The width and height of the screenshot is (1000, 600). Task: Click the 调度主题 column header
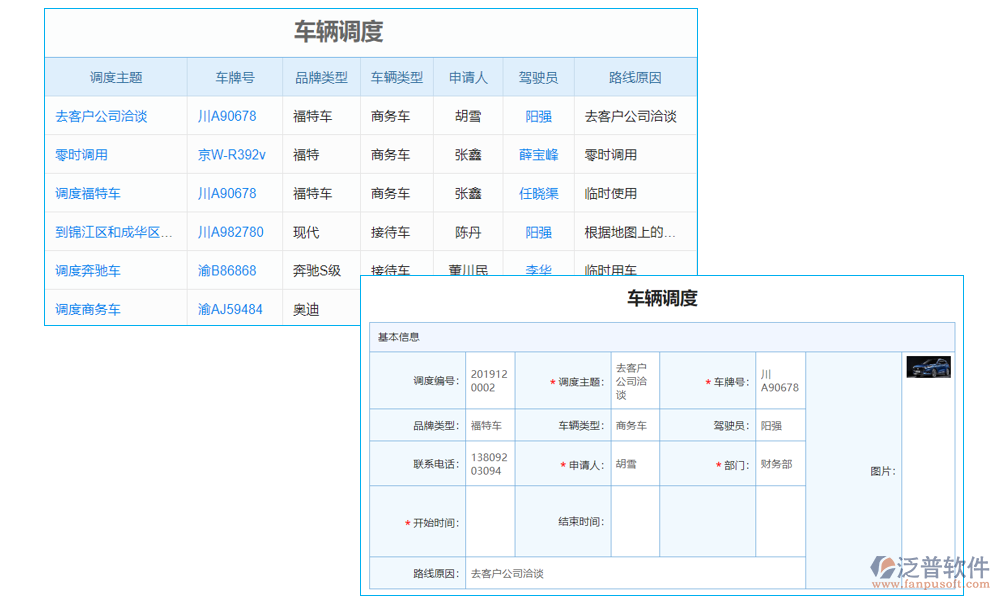pyautogui.click(x=116, y=77)
